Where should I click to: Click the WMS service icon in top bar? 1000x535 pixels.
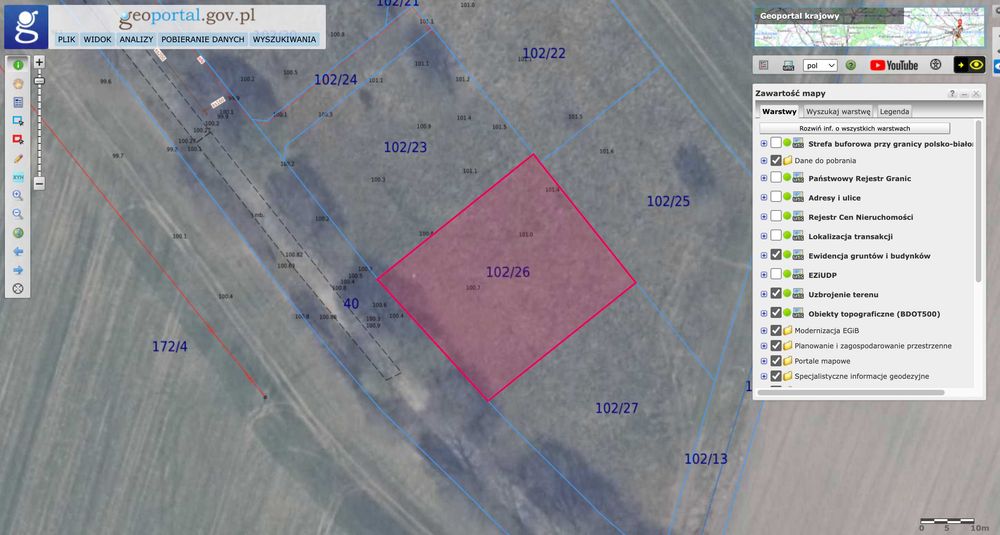[x=788, y=65]
